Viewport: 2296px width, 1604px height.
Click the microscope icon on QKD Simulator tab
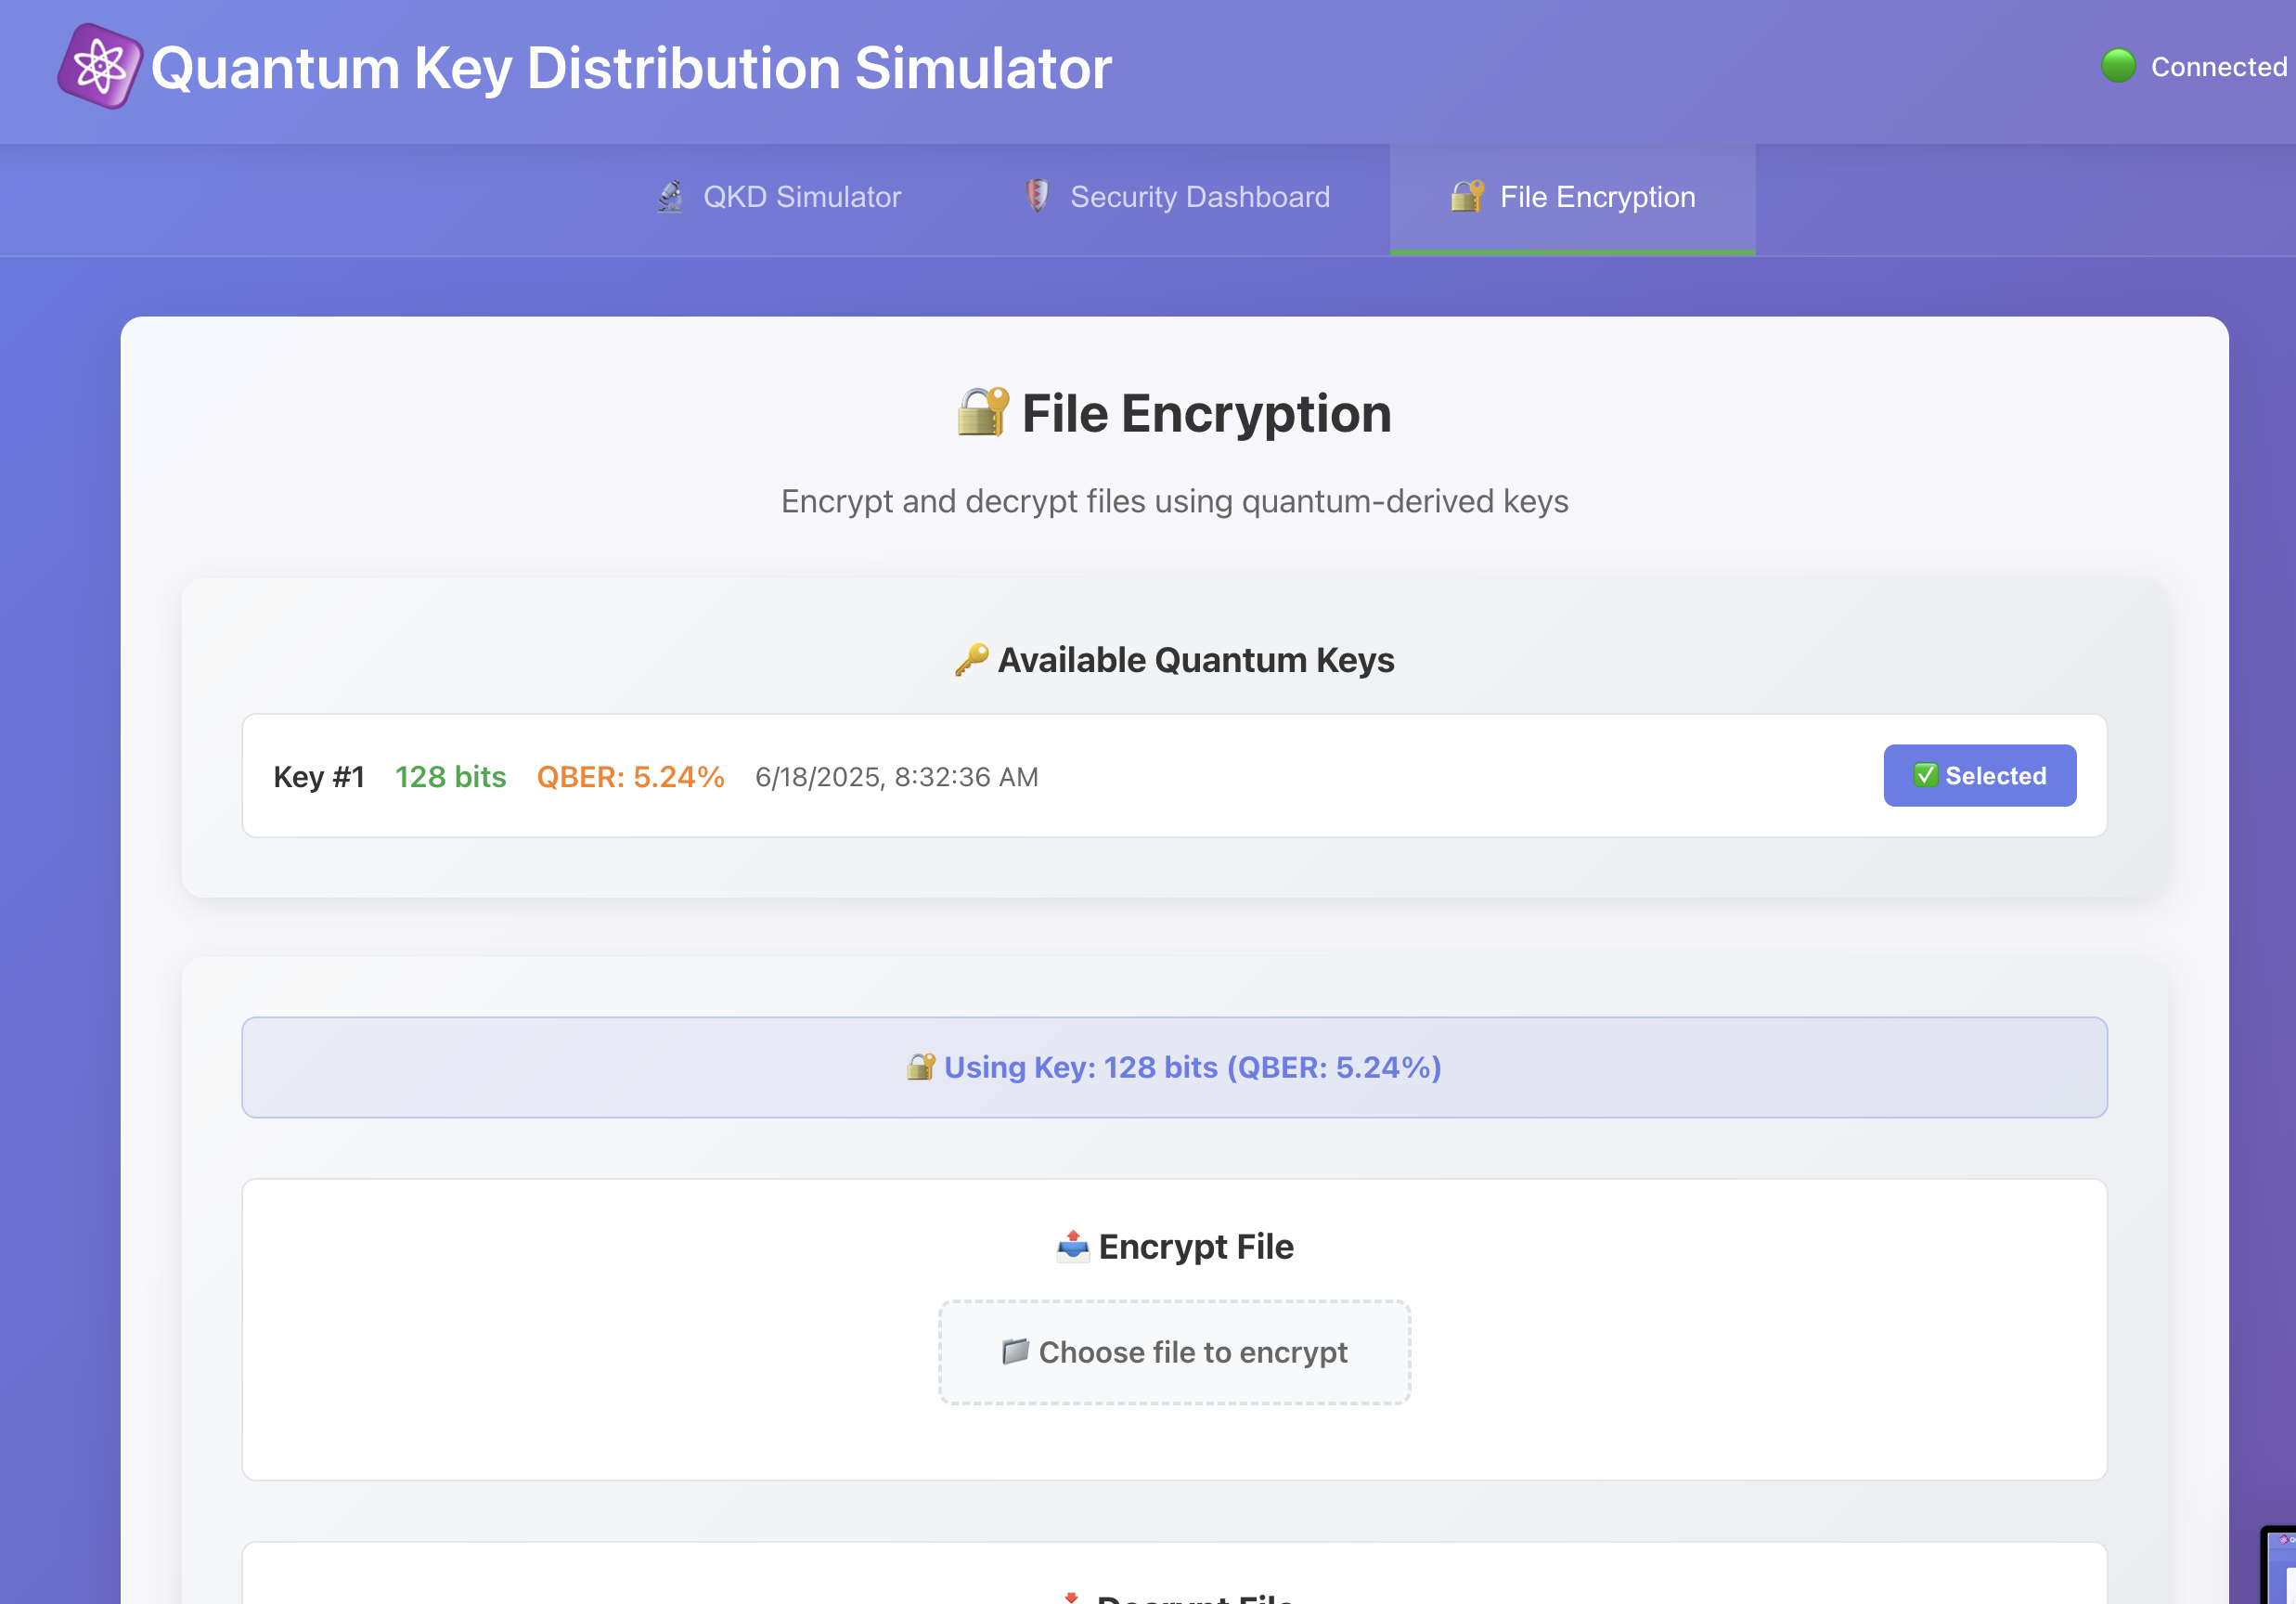pos(671,197)
